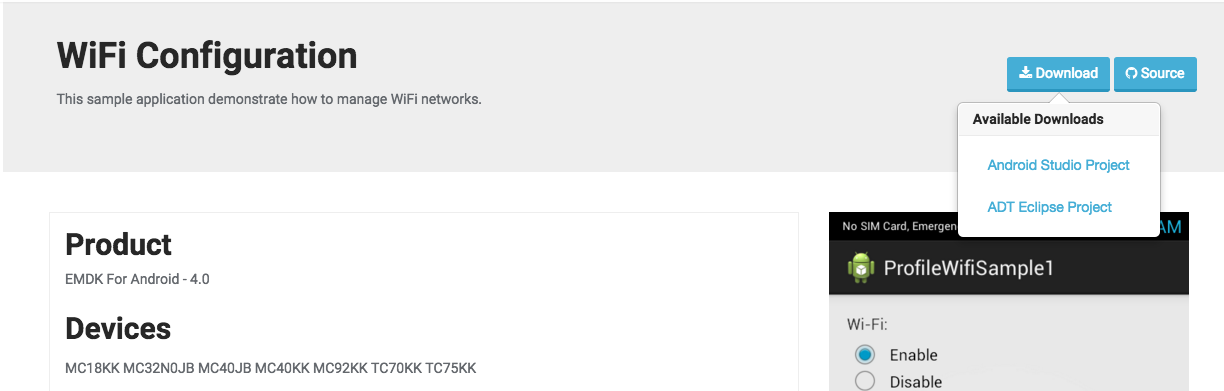
Task: Choose ADT Eclipse Project download
Action: tap(1049, 207)
